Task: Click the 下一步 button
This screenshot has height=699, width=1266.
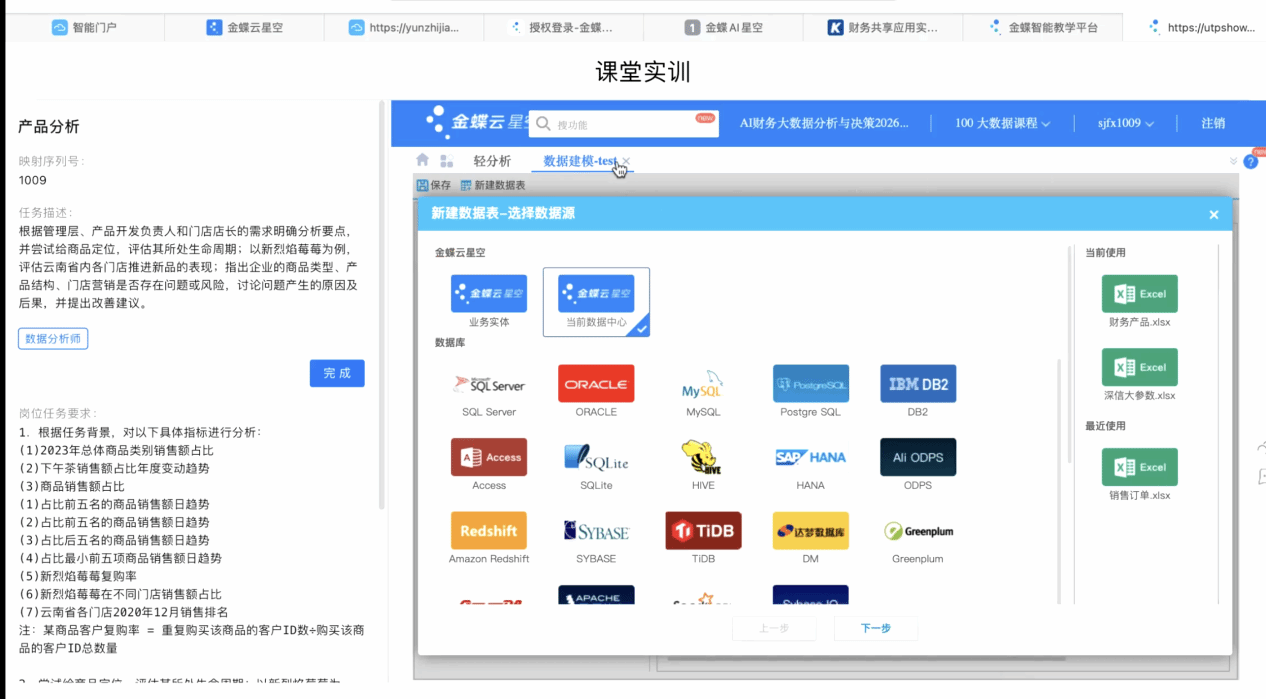Action: click(876, 628)
